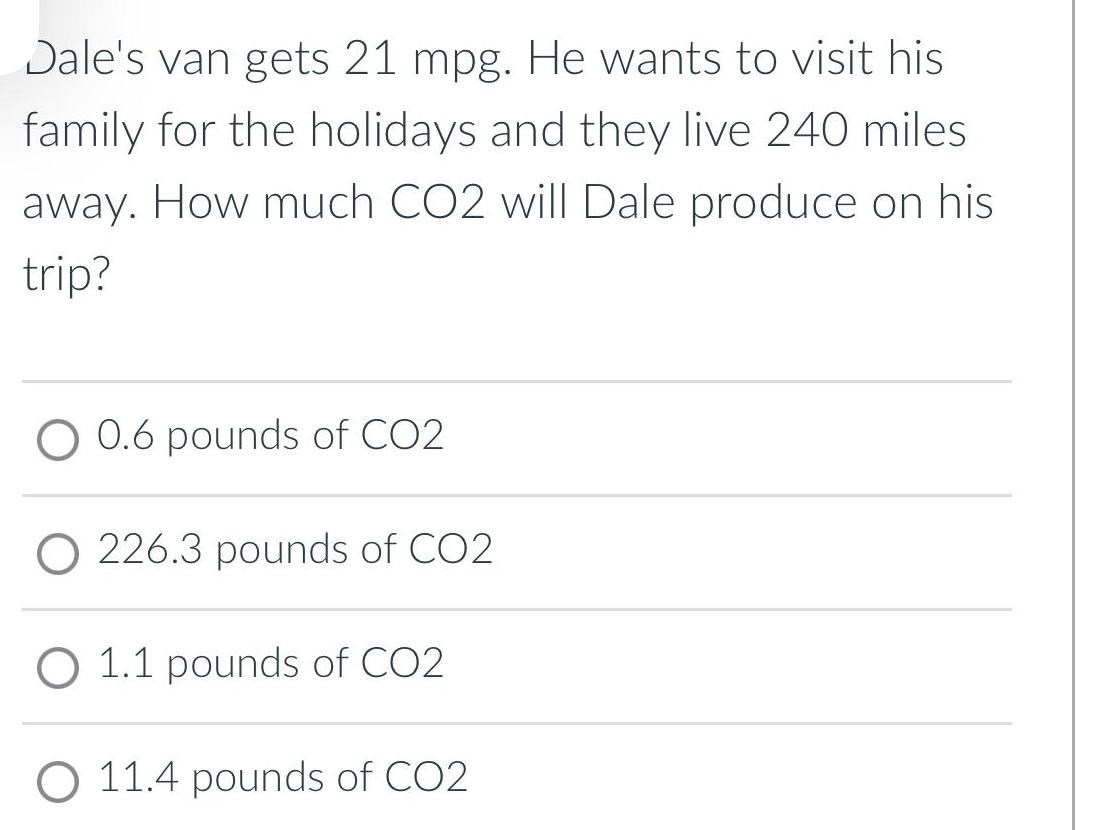Click the answer label reading 0.6 pounds of CO2
Viewport: 1096px width, 830px height.
[270, 436]
